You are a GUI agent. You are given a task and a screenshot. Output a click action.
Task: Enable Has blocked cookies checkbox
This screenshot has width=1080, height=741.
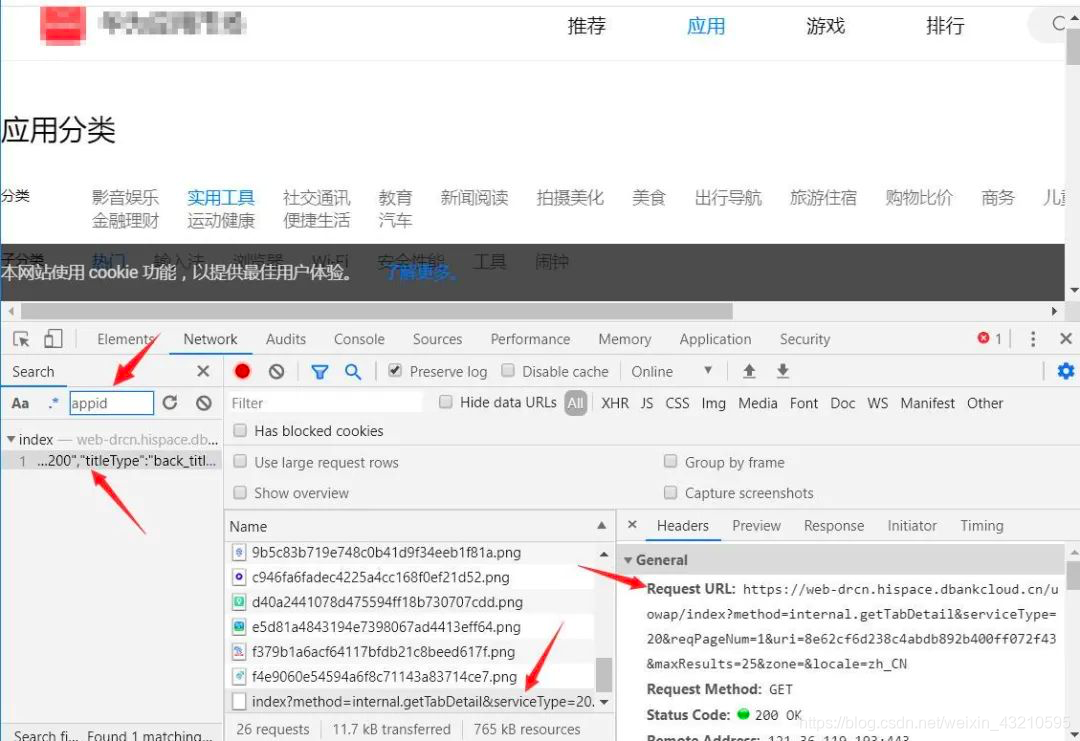(240, 430)
